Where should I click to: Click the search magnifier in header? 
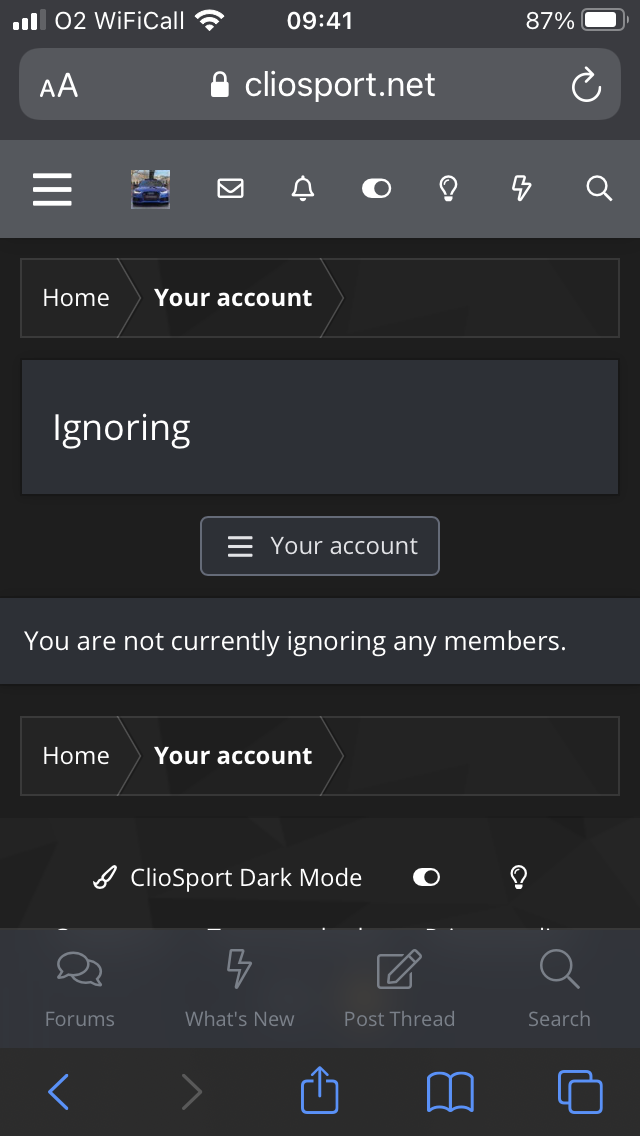[598, 188]
